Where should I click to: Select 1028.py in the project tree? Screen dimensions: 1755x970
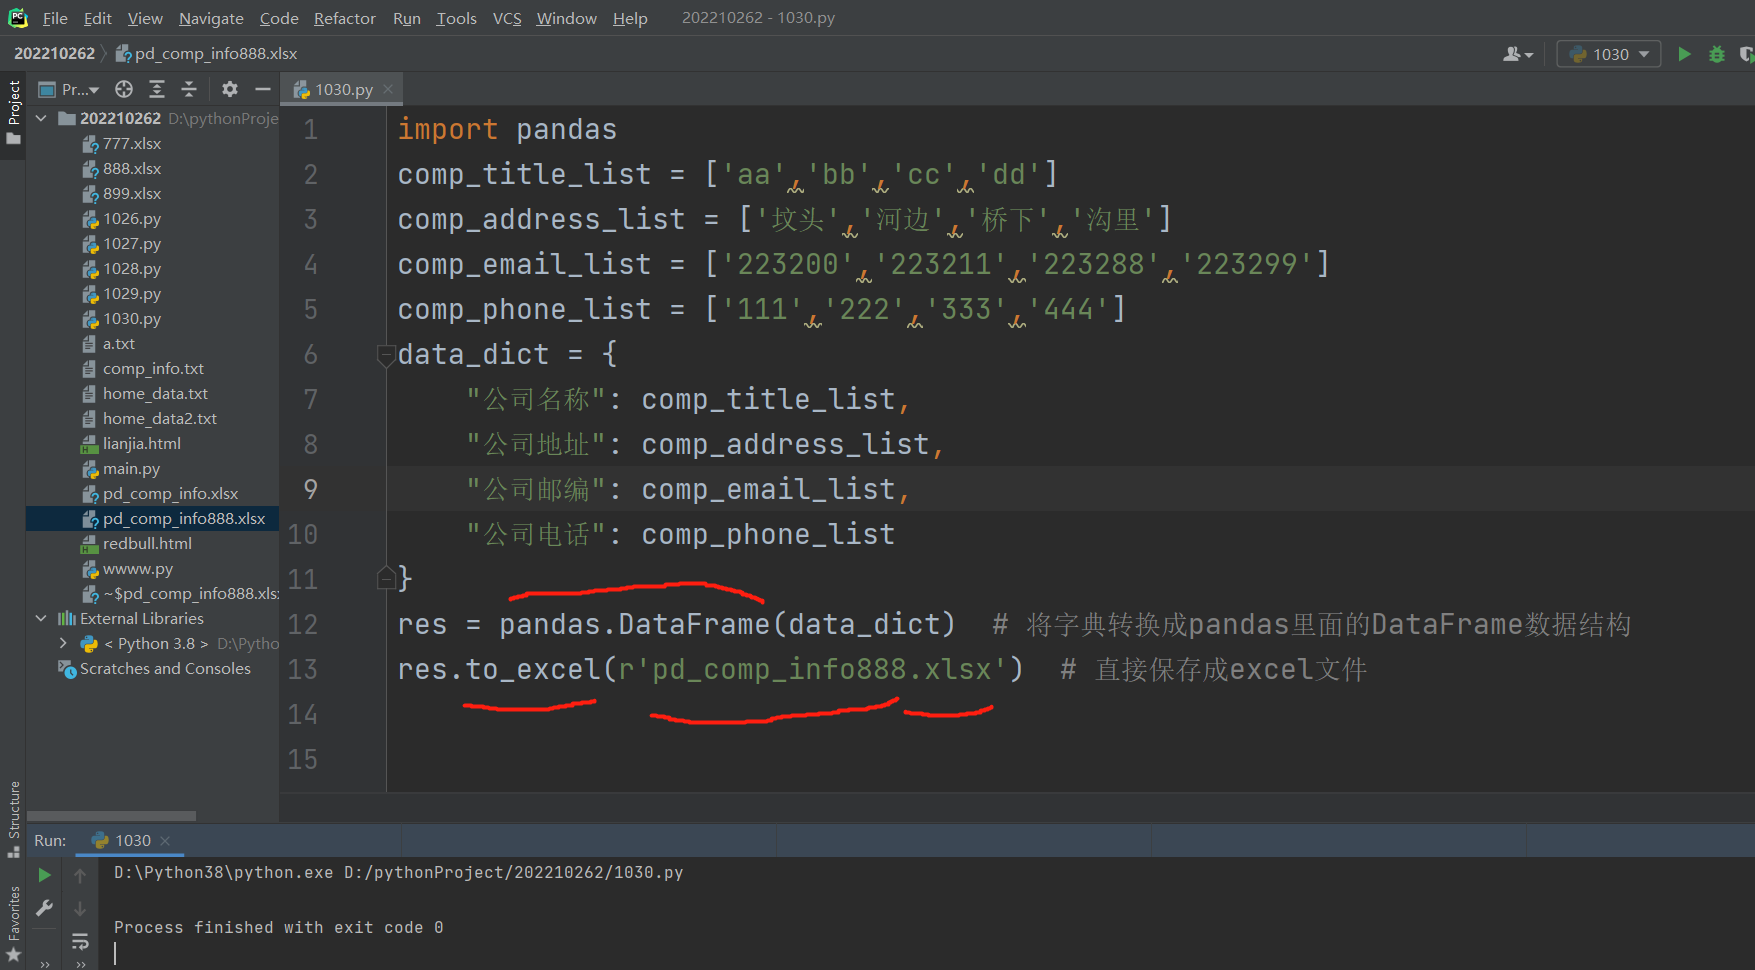coord(131,268)
